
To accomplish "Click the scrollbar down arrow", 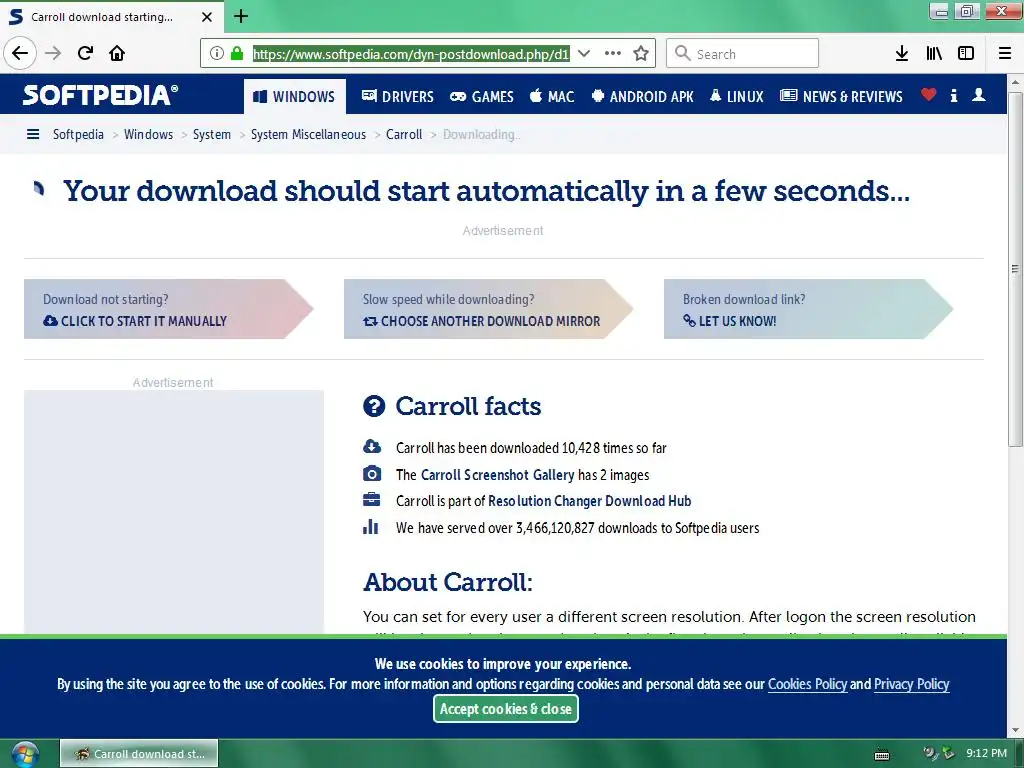I will 1015,731.
